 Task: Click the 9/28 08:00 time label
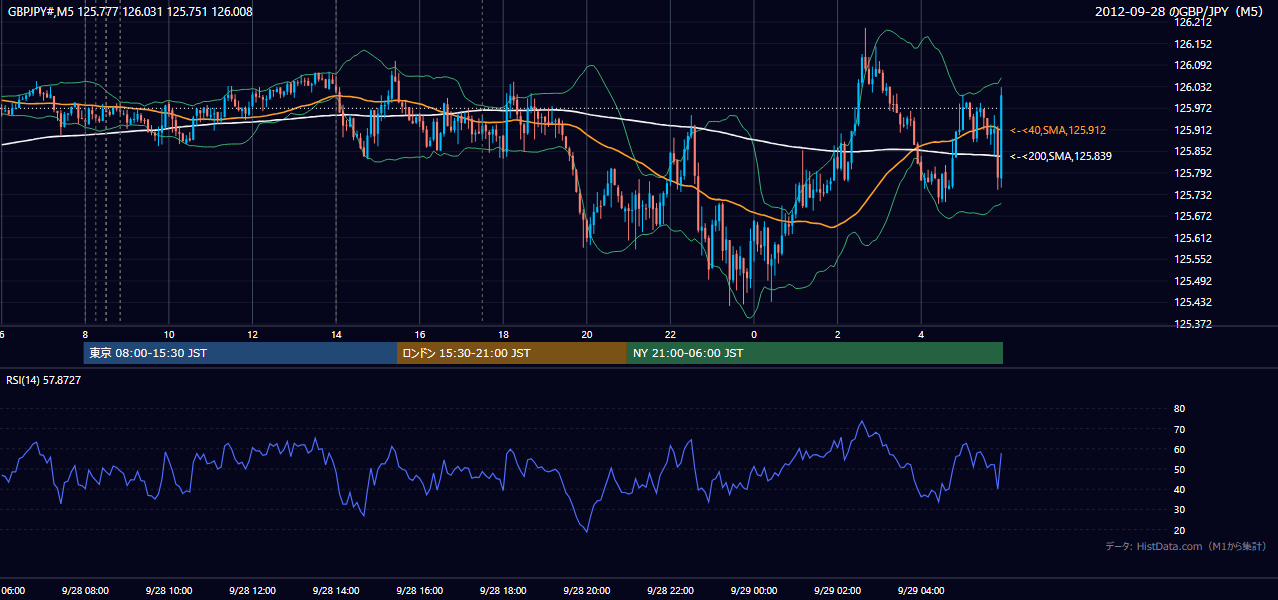point(85,590)
